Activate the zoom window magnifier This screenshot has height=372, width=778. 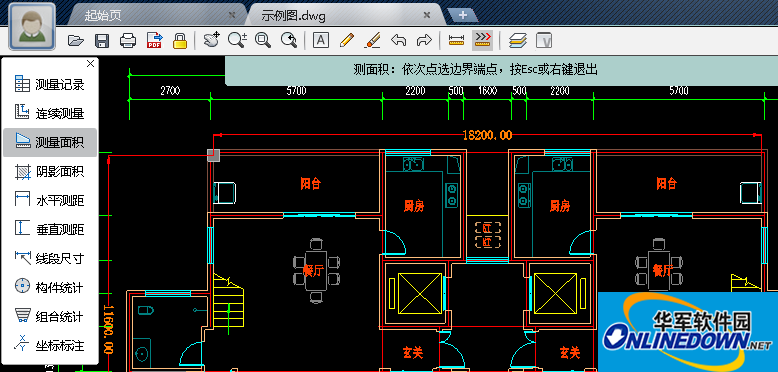[263, 40]
